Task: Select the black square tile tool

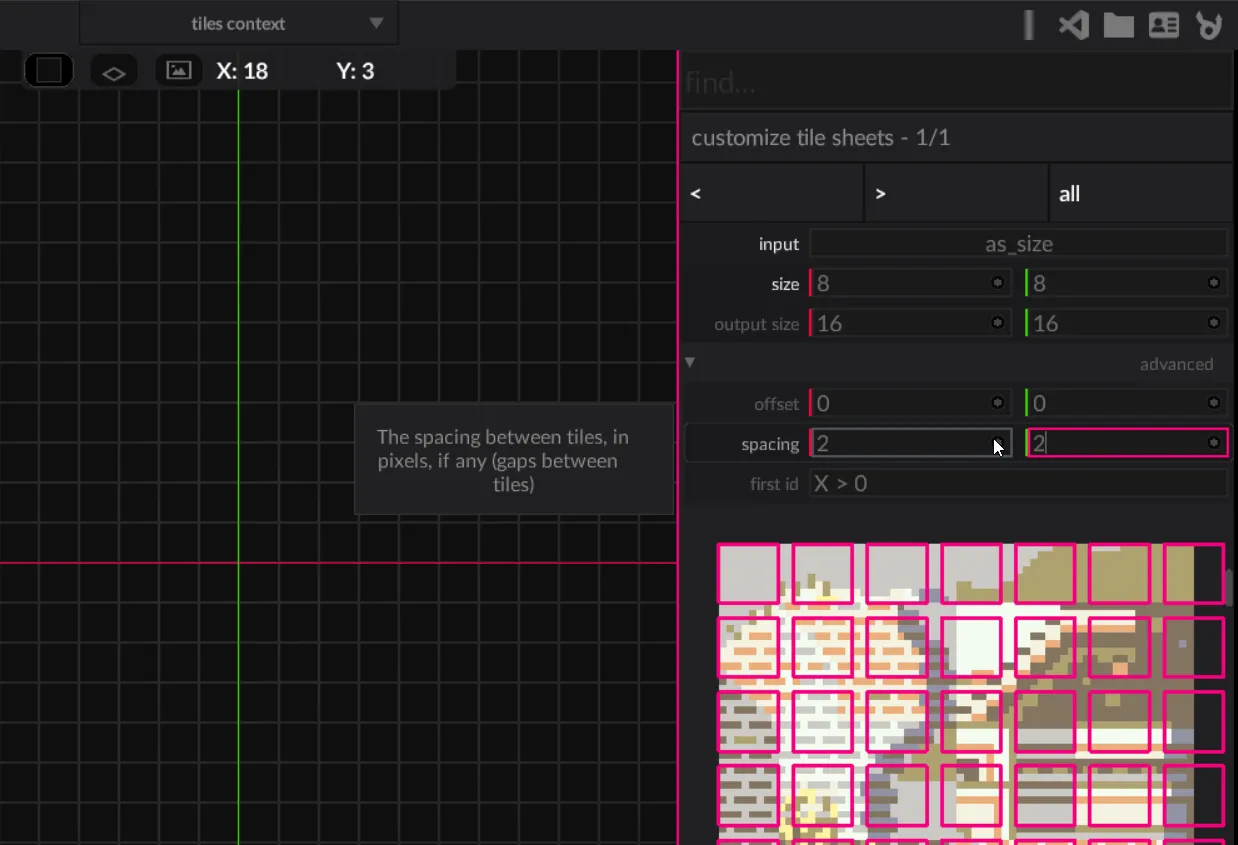Action: 49,71
